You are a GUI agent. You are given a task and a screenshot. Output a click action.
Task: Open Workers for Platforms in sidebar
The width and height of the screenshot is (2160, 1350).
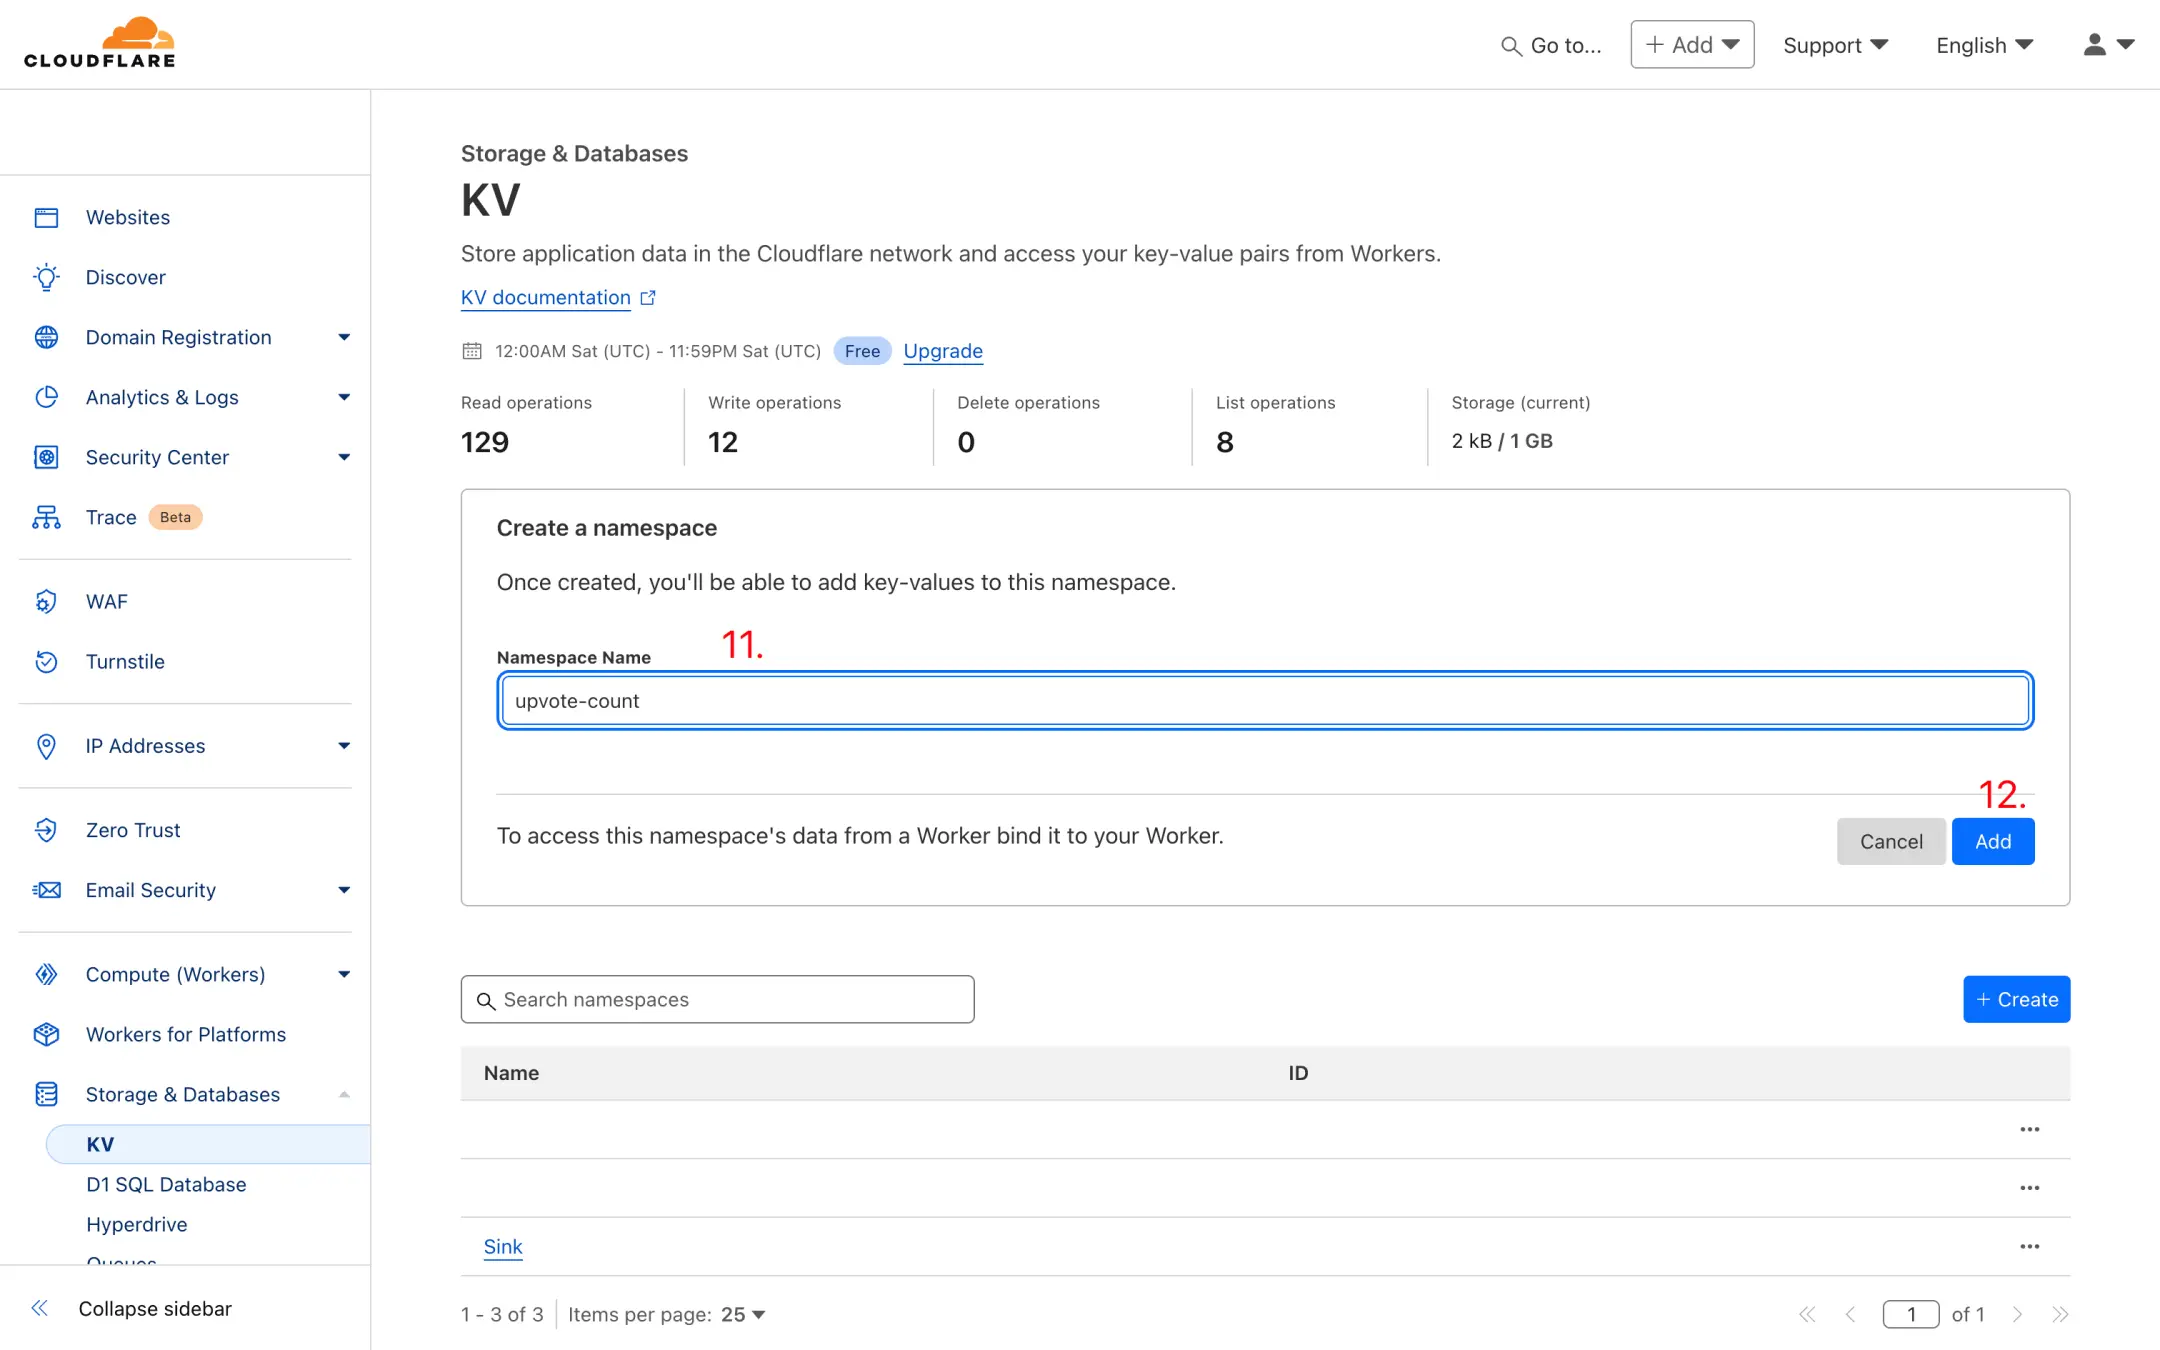[x=186, y=1034]
